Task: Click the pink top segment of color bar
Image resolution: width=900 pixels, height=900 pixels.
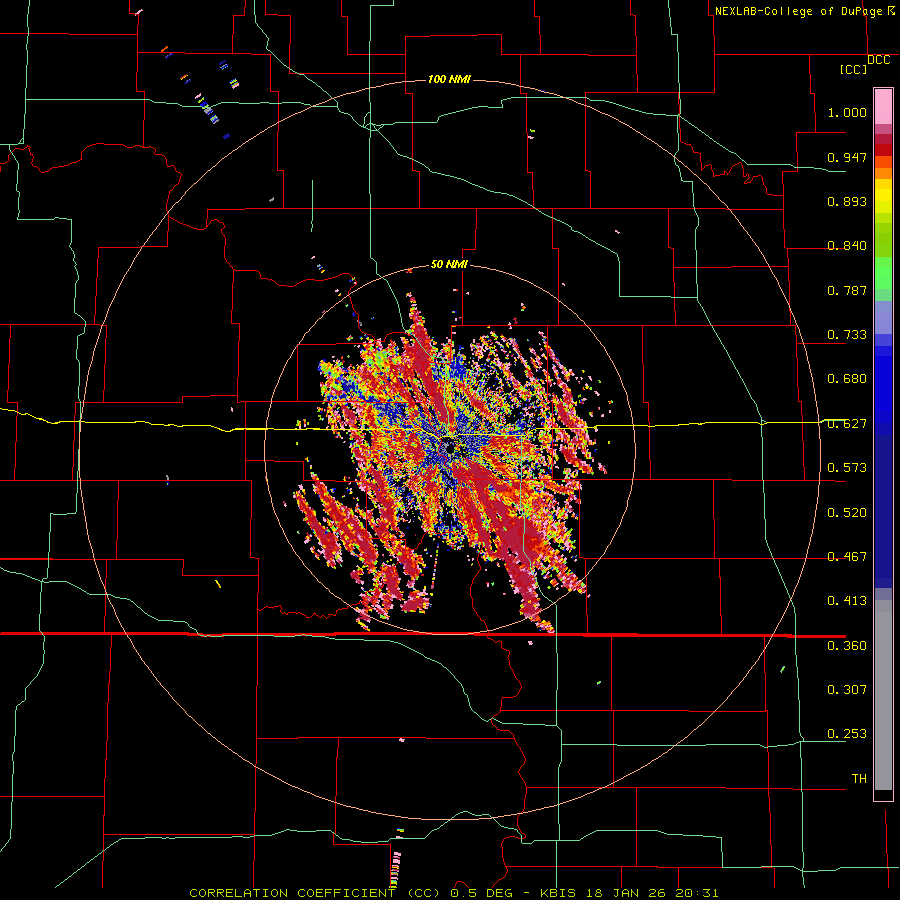Action: (883, 107)
